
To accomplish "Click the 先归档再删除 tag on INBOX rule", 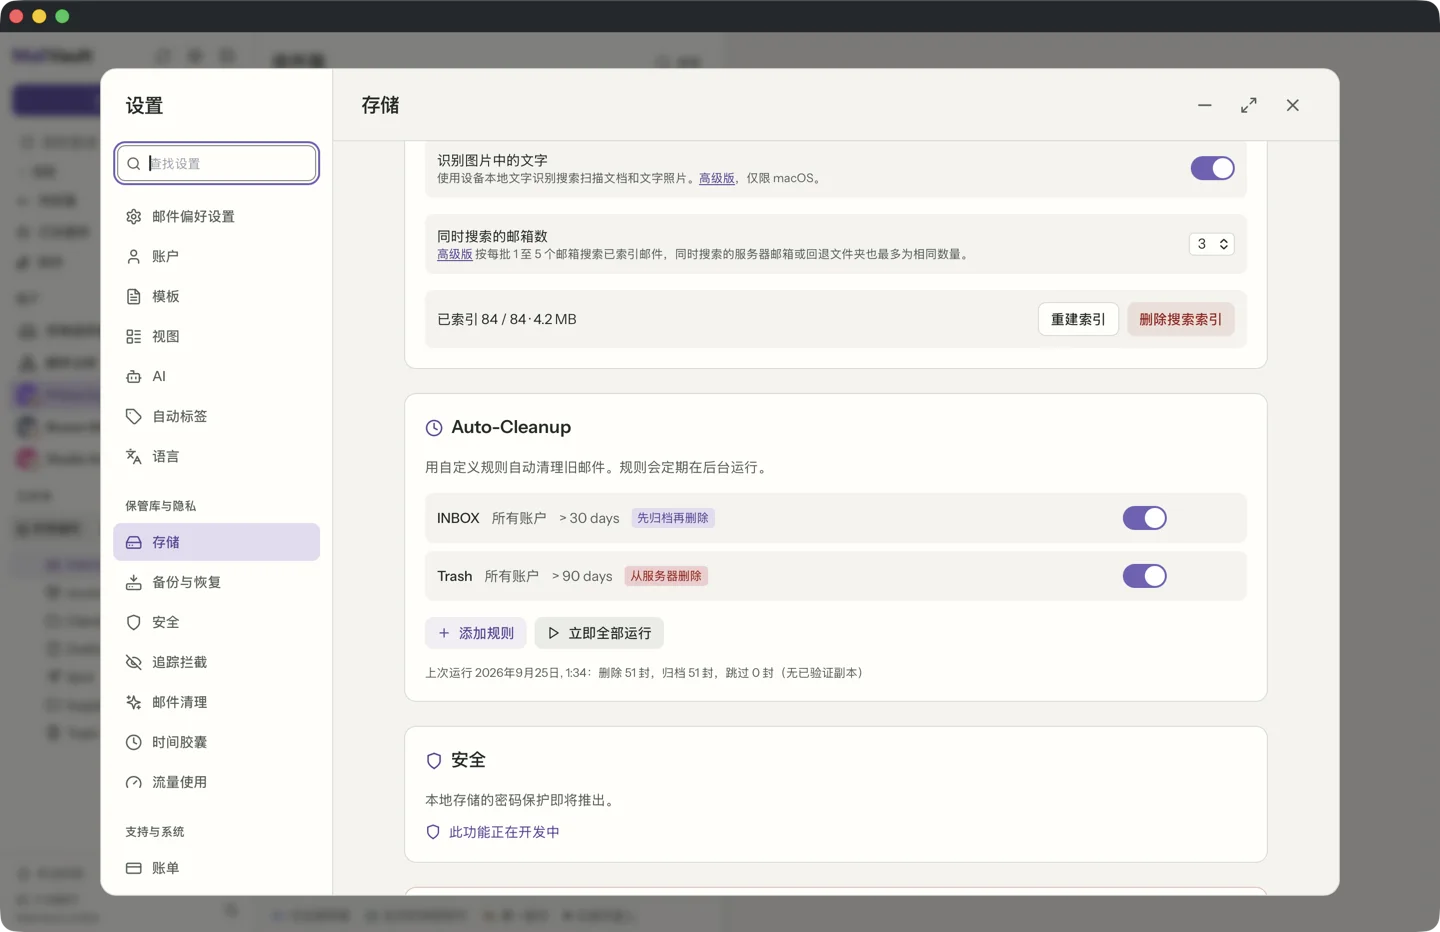I will point(673,518).
